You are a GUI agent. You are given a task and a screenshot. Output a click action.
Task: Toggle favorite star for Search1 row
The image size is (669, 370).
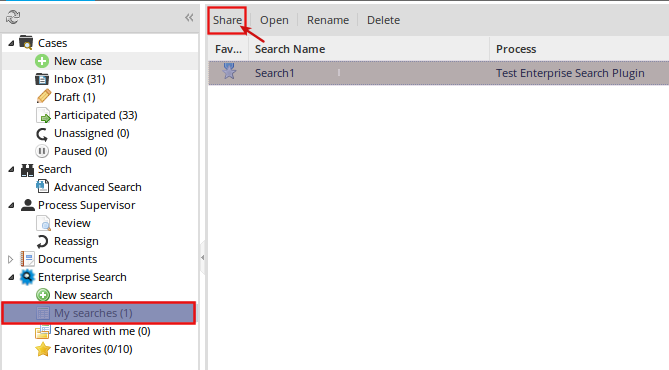click(x=229, y=71)
